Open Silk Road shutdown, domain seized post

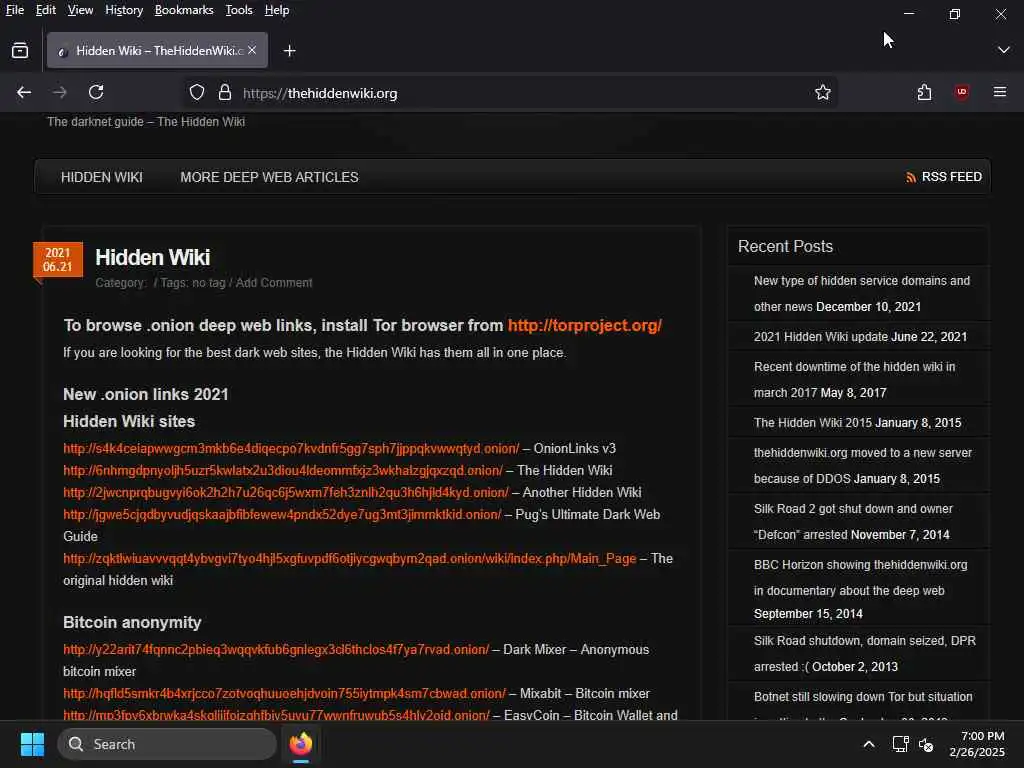(x=865, y=654)
